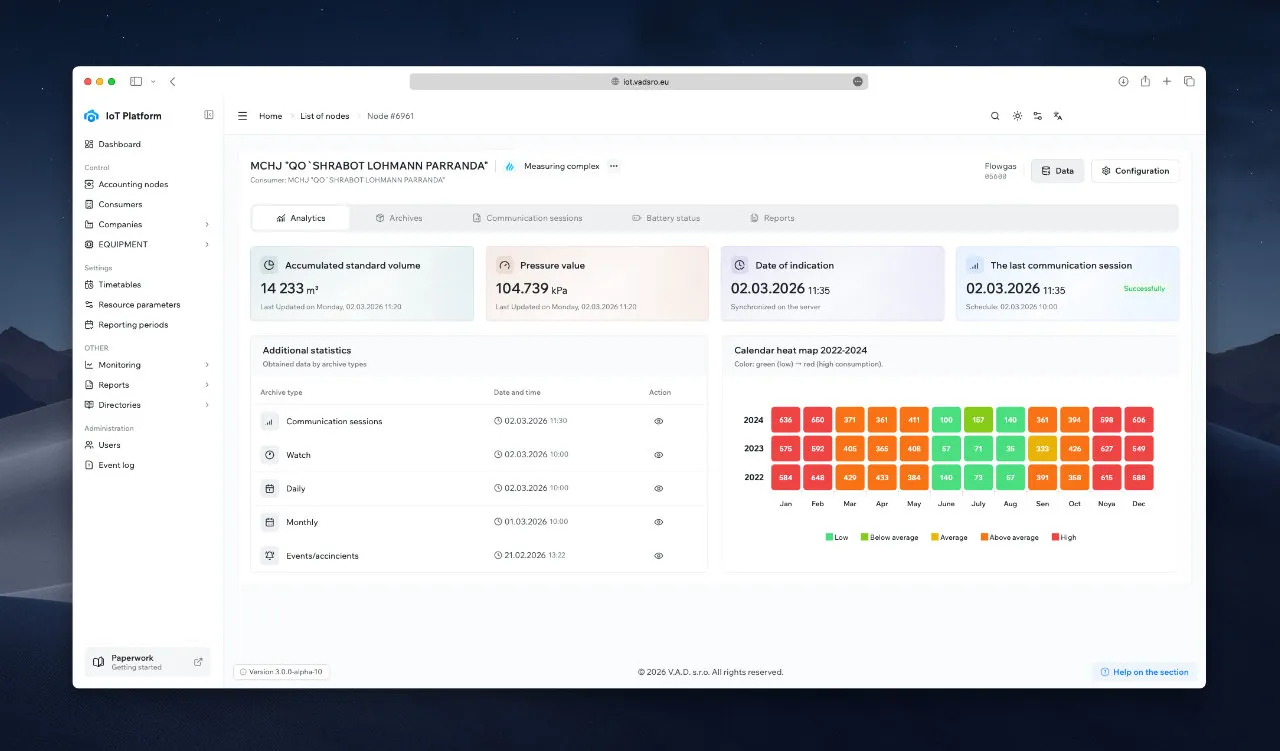The height and width of the screenshot is (751, 1280).
Task: Click the January 2024 heat map cell
Action: 785,419
